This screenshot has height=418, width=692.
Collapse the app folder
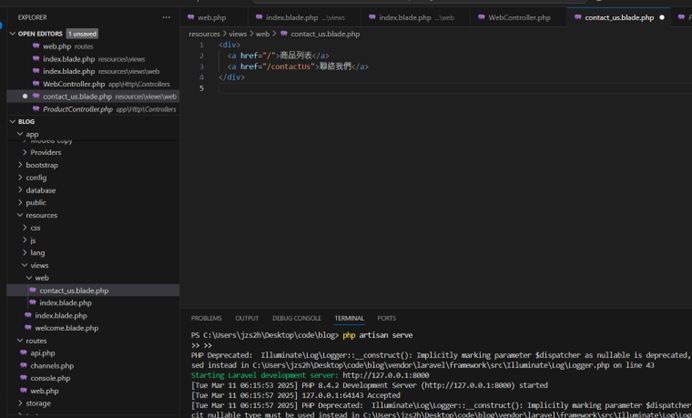(x=20, y=134)
